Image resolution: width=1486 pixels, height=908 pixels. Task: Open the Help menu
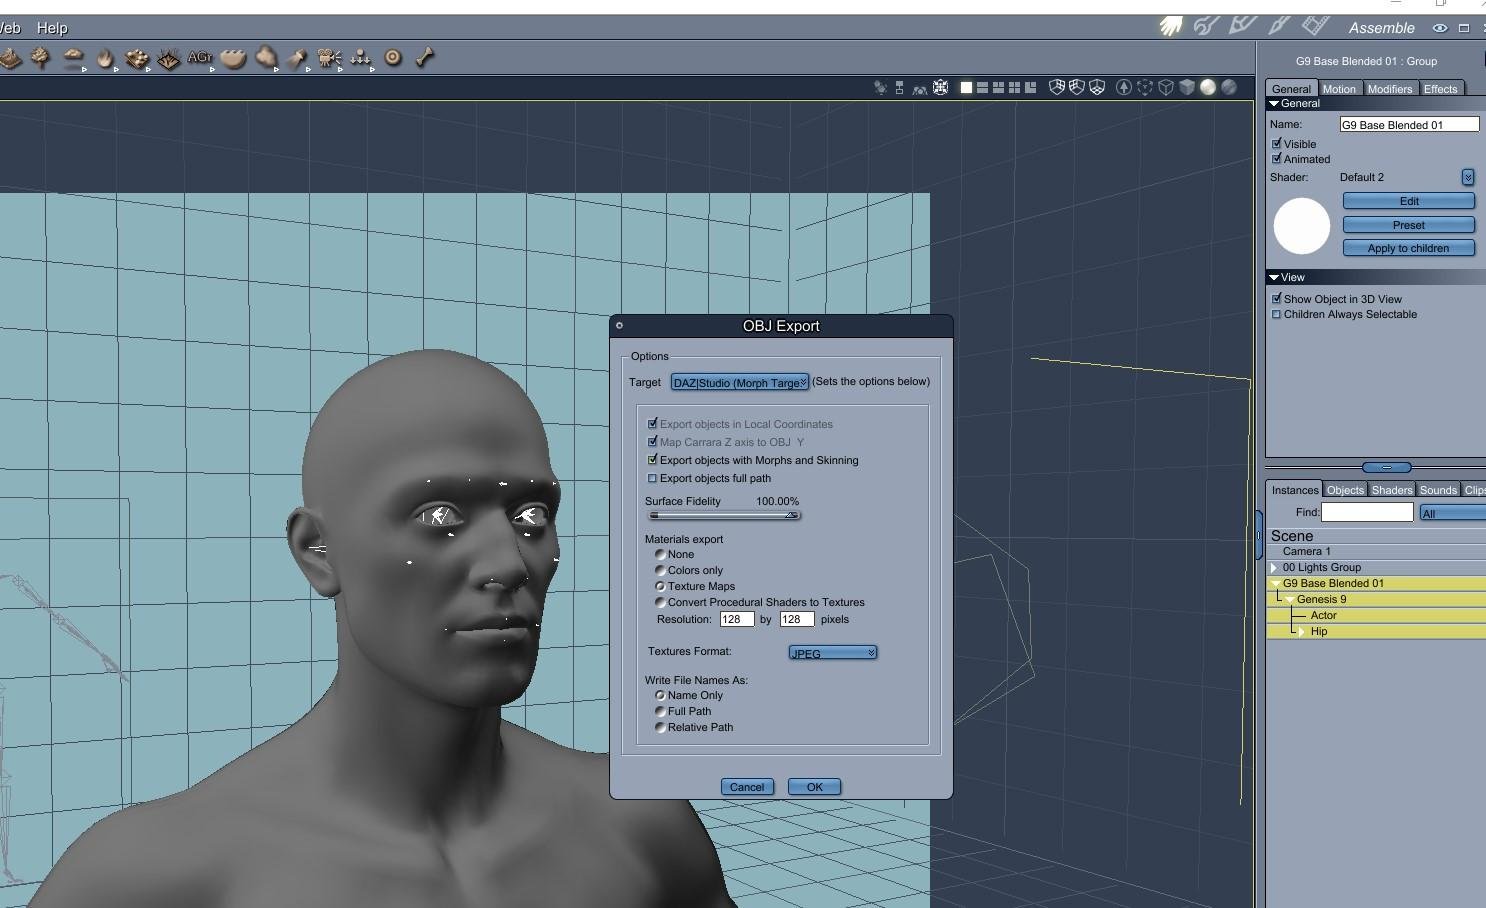pos(52,28)
